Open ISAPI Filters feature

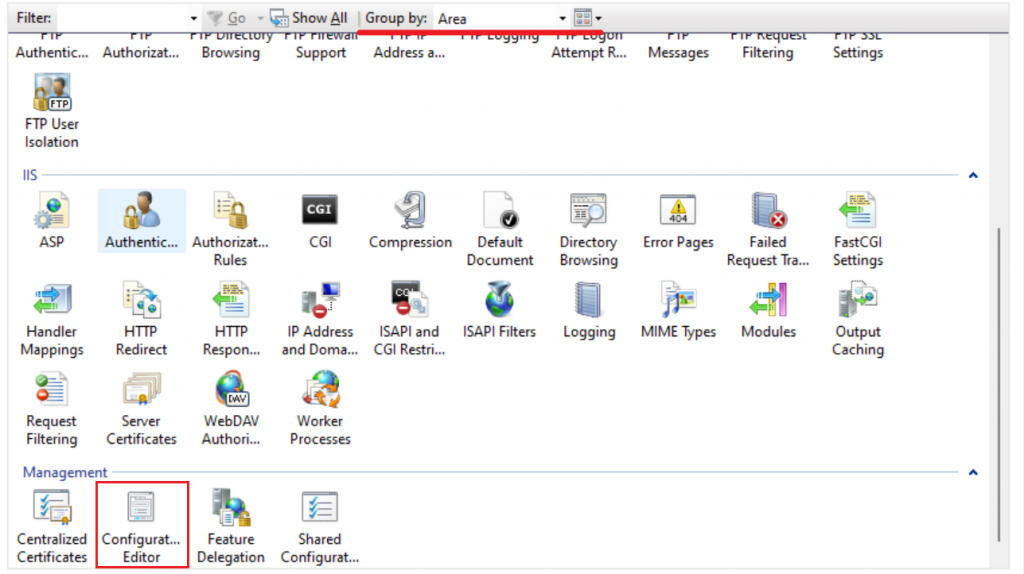pos(500,311)
